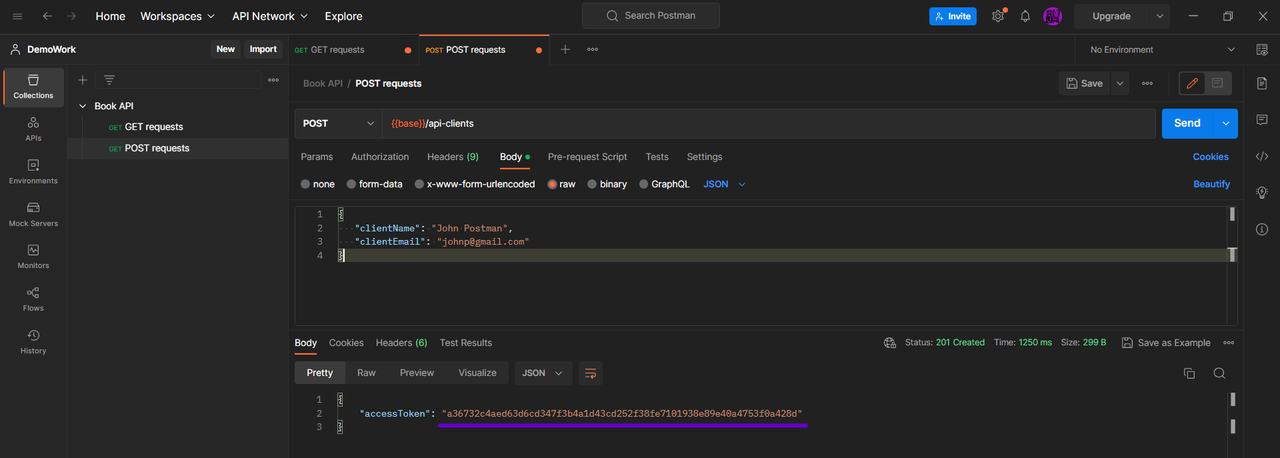The height and width of the screenshot is (458, 1280).
Task: Click the Search Postman box
Action: click(x=650, y=16)
